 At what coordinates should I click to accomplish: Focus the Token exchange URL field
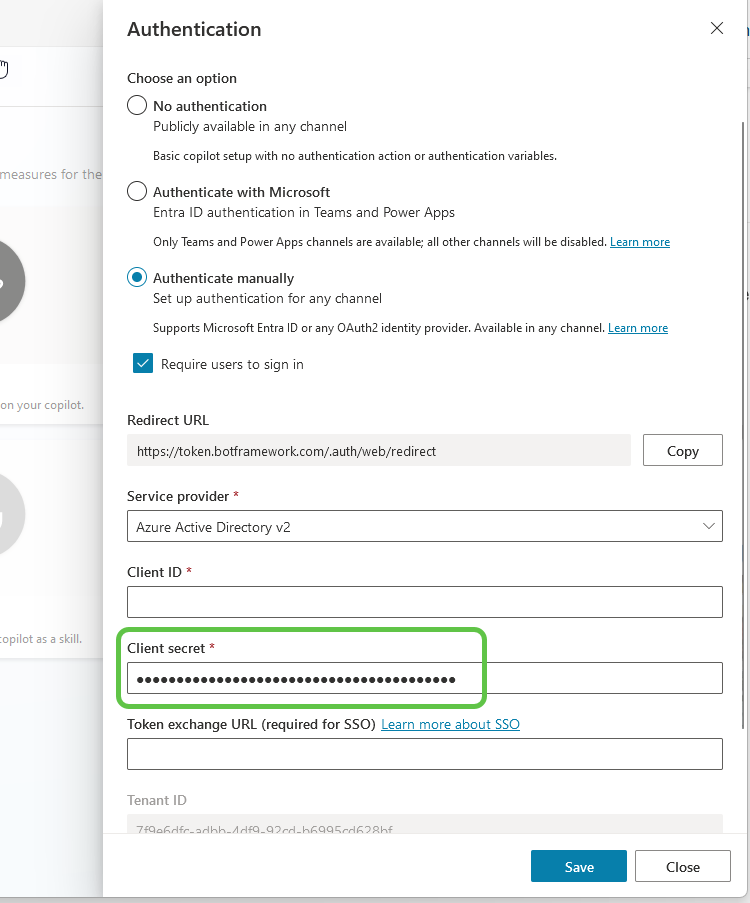tap(424, 754)
